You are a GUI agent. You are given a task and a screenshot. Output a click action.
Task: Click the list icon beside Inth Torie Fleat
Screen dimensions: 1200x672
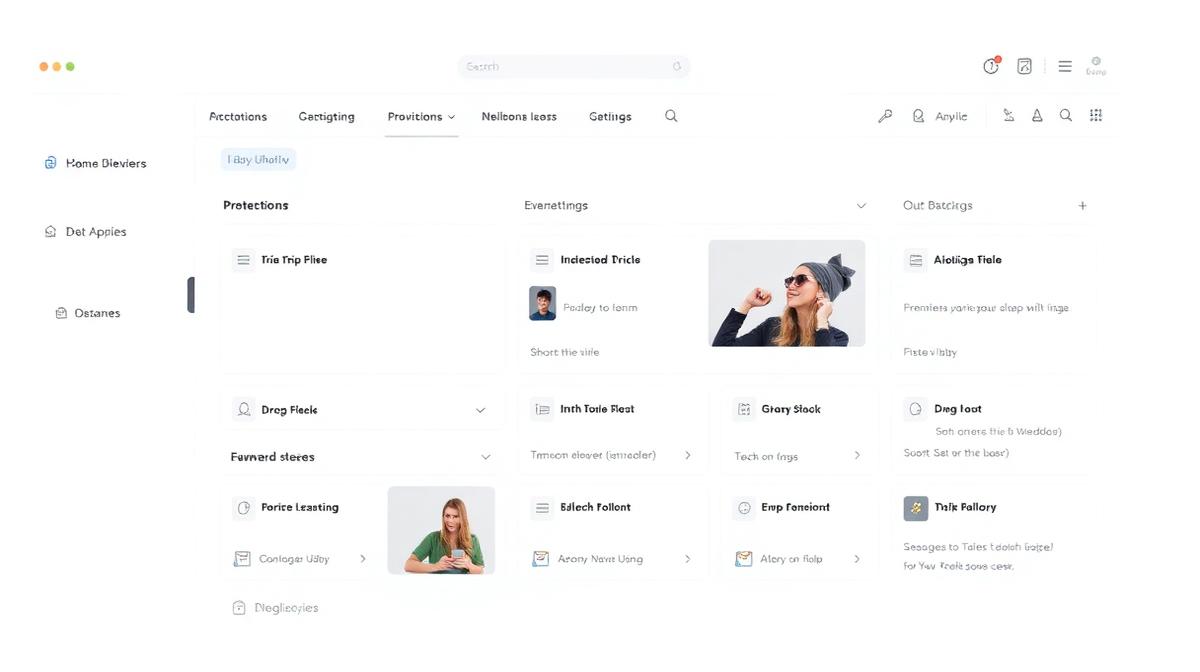542,409
